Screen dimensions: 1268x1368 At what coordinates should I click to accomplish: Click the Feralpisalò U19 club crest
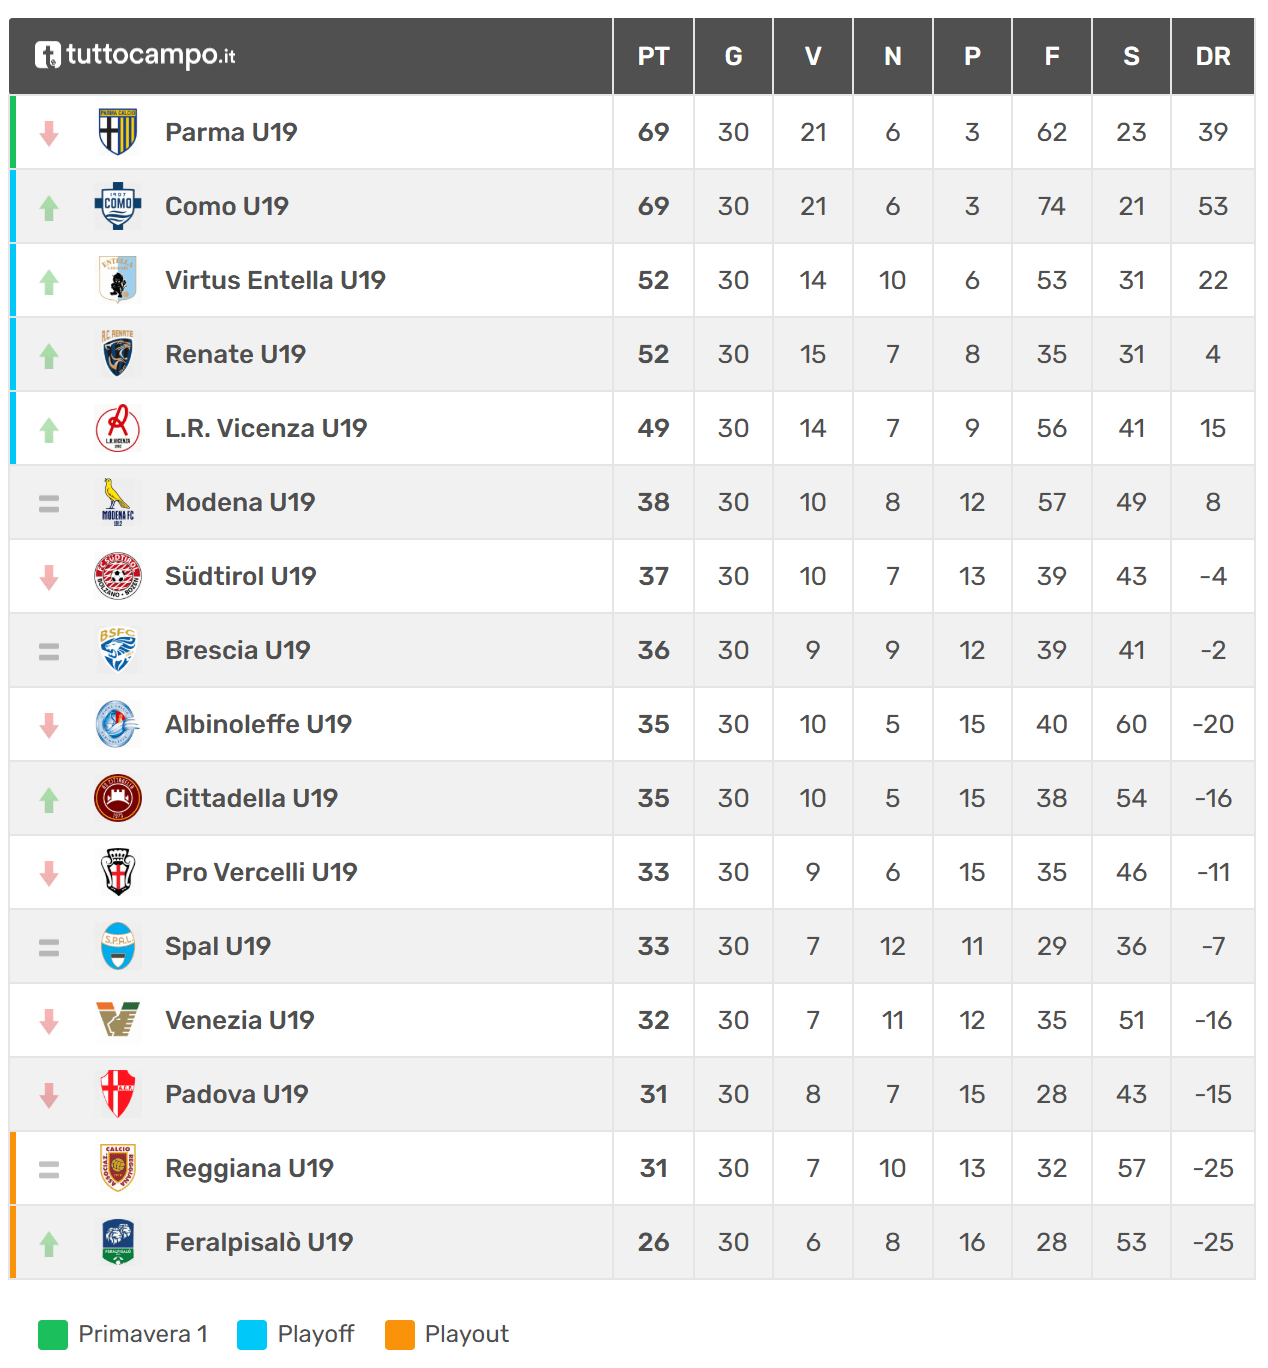118,1242
